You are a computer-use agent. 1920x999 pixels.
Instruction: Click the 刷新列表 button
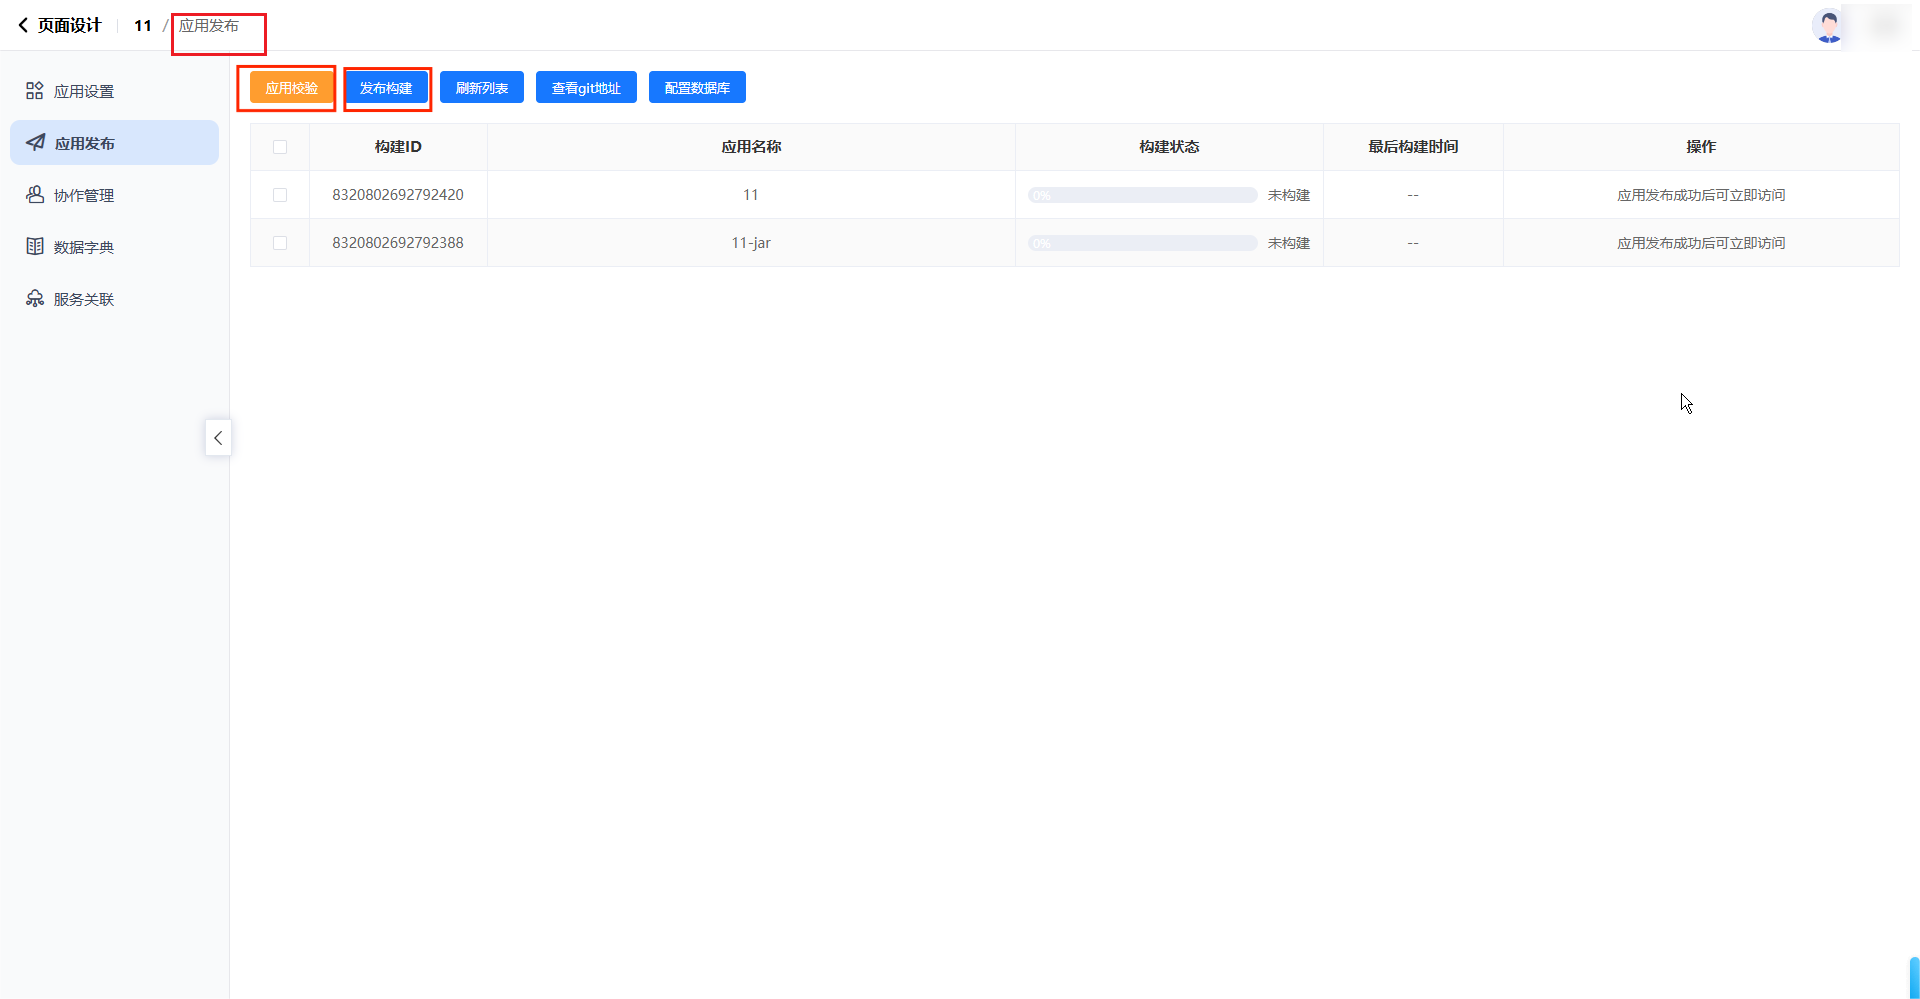tap(482, 88)
